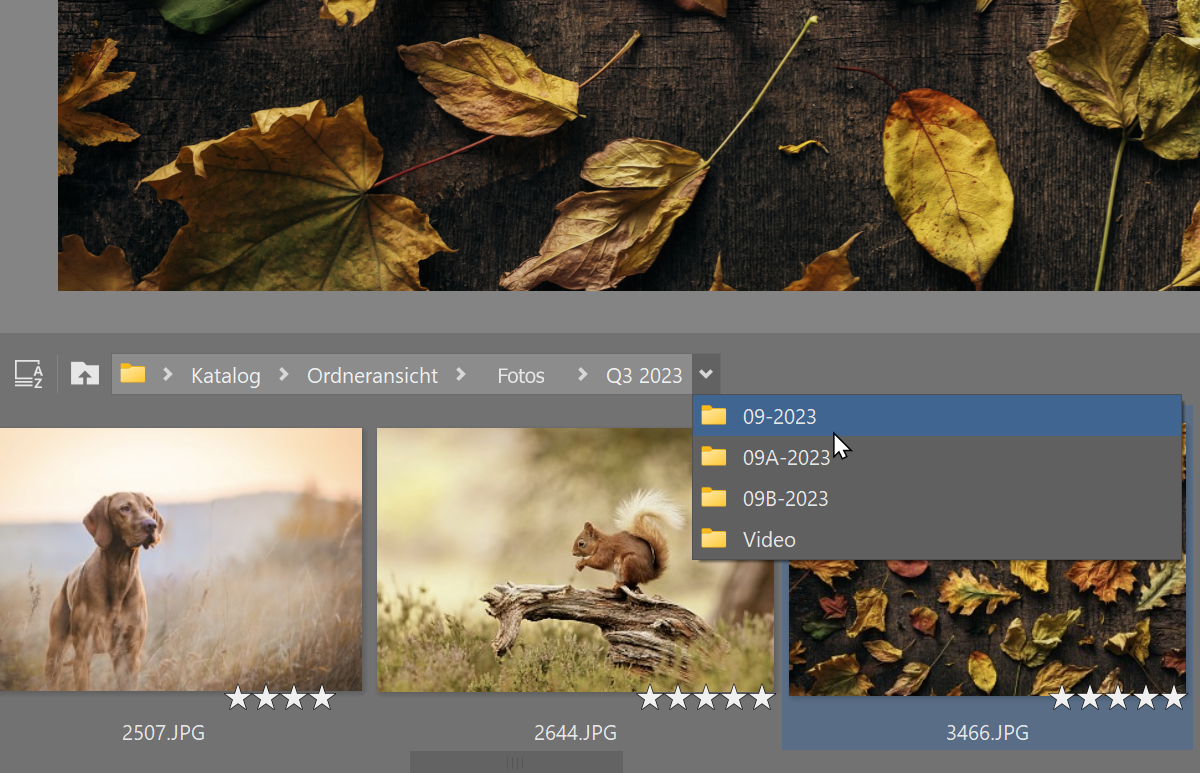Click folder icon beside Video entry
This screenshot has width=1200, height=773.
click(714, 539)
